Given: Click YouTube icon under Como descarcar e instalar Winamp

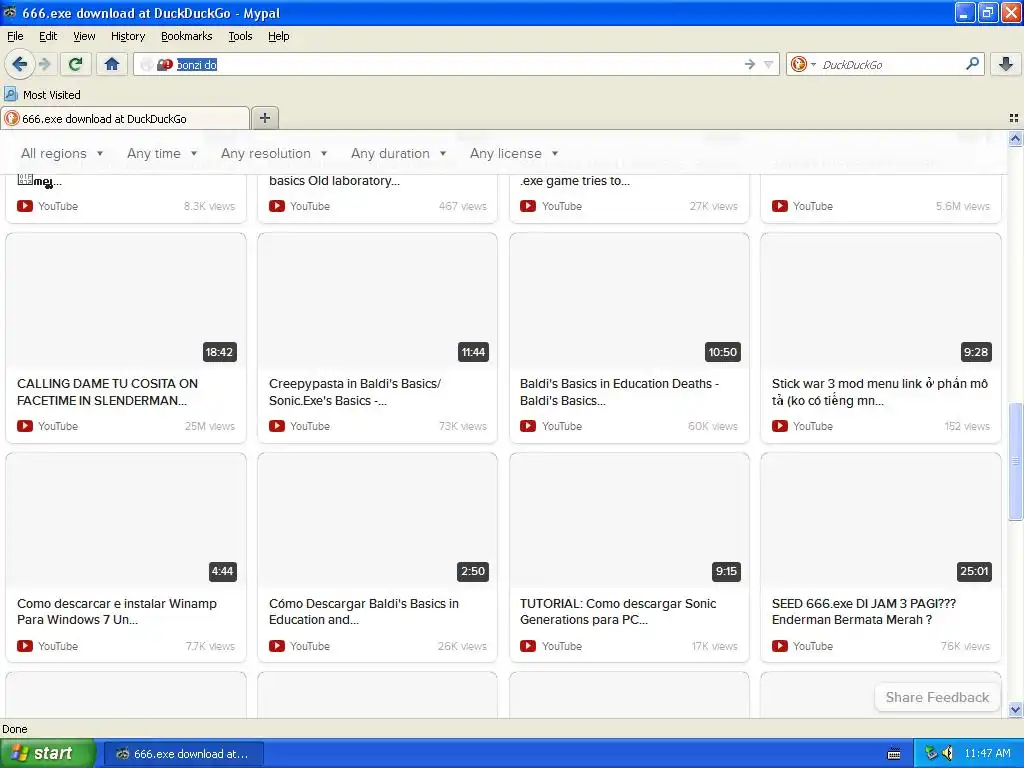Looking at the screenshot, I should pyautogui.click(x=25, y=646).
